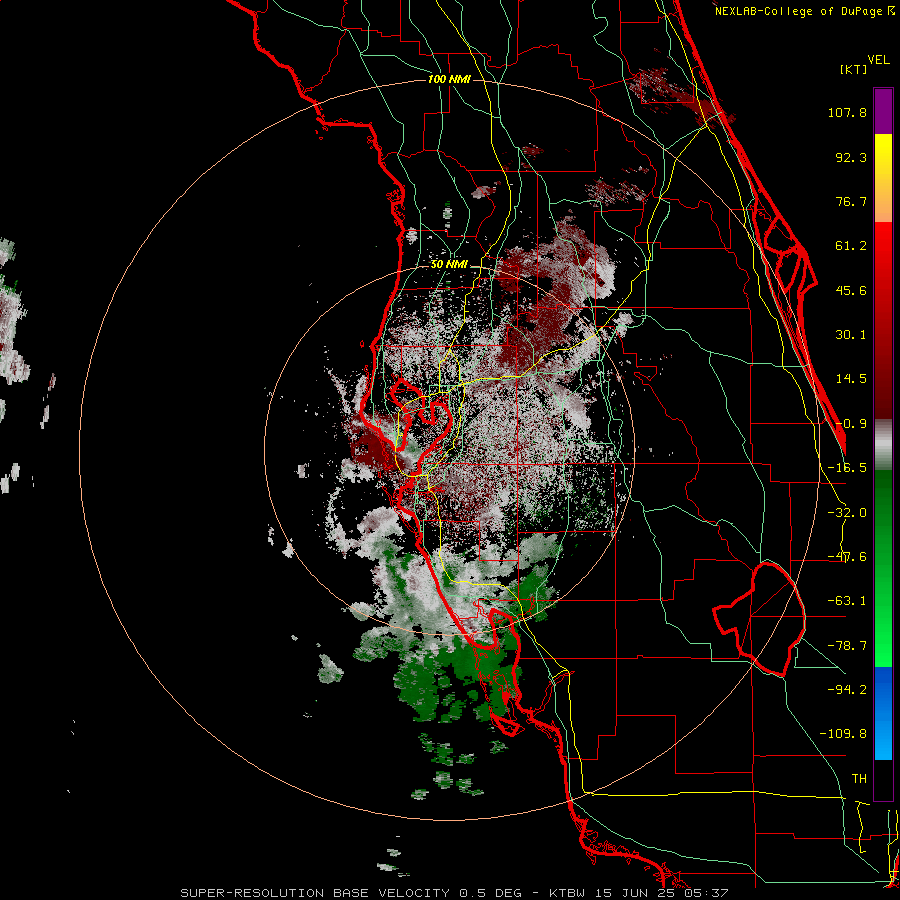
Task: Select the -32.0 velocity scale value
Action: click(x=847, y=513)
